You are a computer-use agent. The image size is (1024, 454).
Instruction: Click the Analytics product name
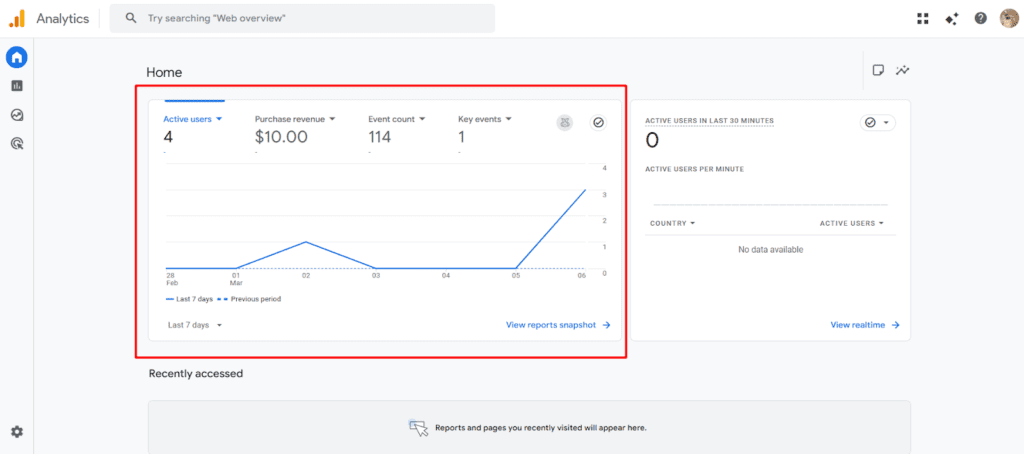[63, 19]
